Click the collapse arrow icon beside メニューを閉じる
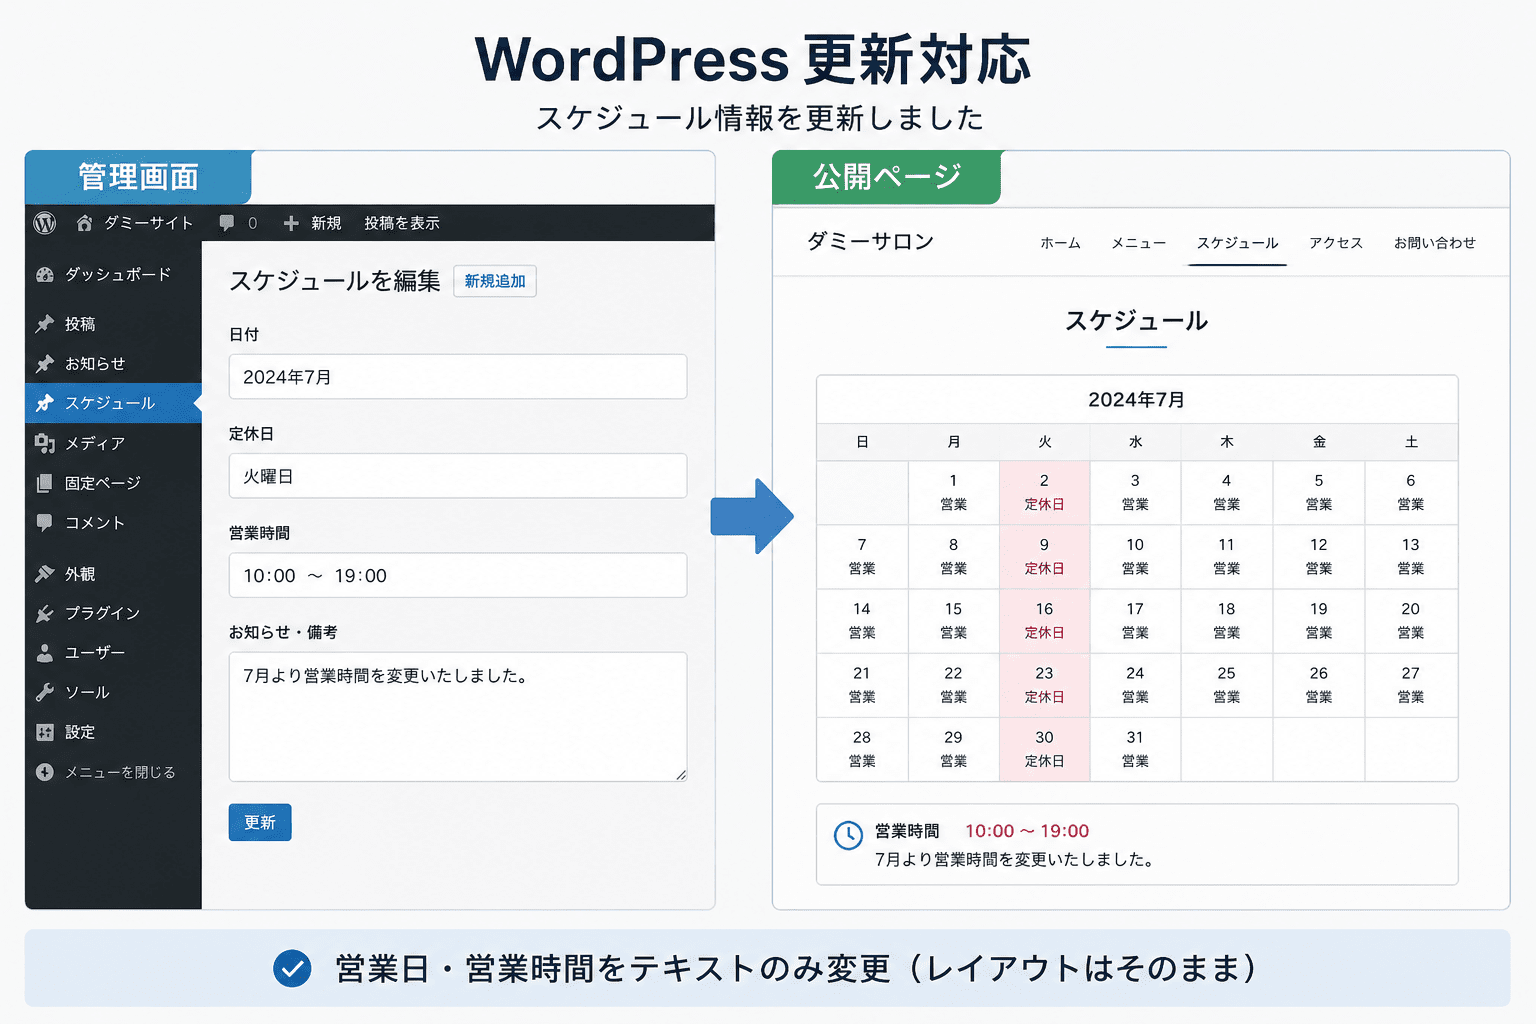 tap(45, 772)
